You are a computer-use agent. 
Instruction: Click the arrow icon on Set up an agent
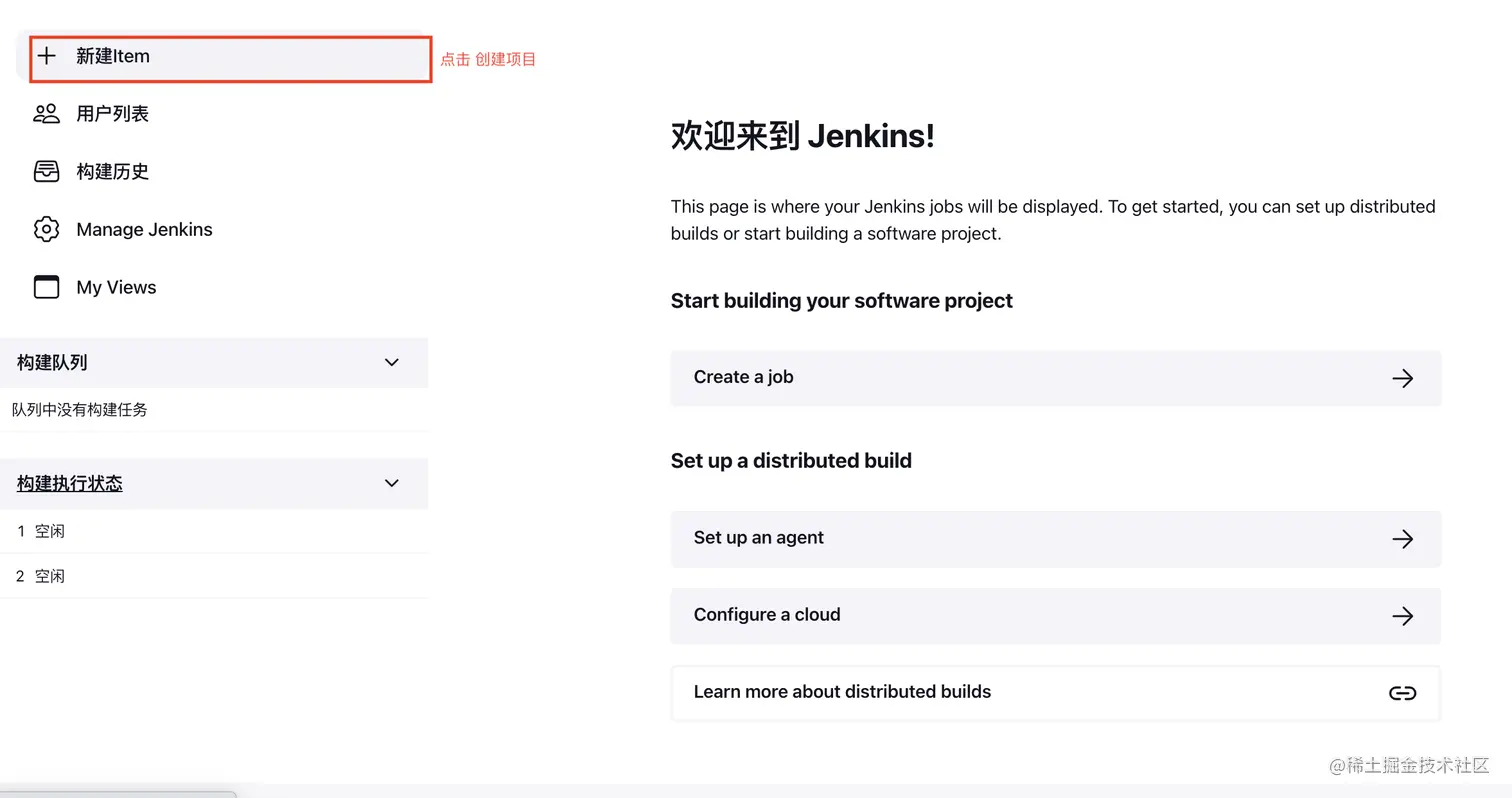[1403, 539]
